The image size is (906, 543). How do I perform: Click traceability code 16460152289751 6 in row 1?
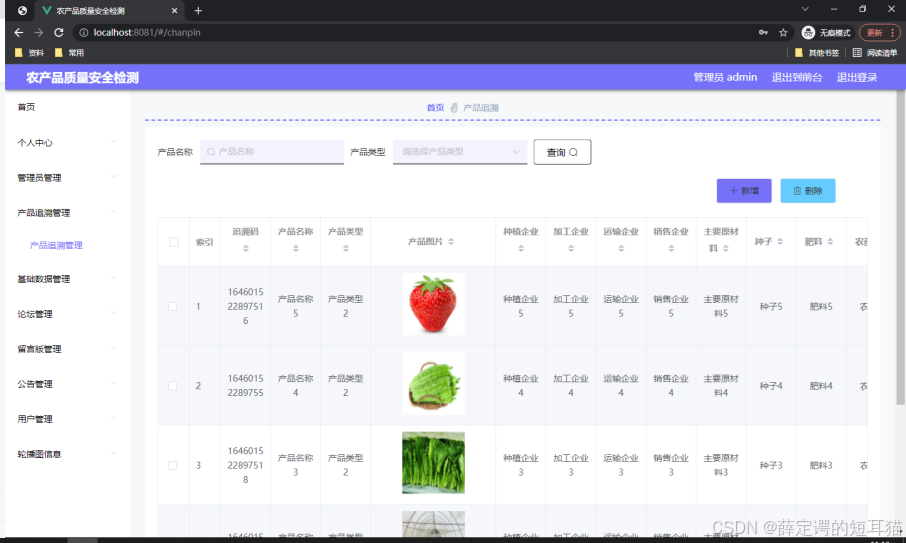coord(246,306)
